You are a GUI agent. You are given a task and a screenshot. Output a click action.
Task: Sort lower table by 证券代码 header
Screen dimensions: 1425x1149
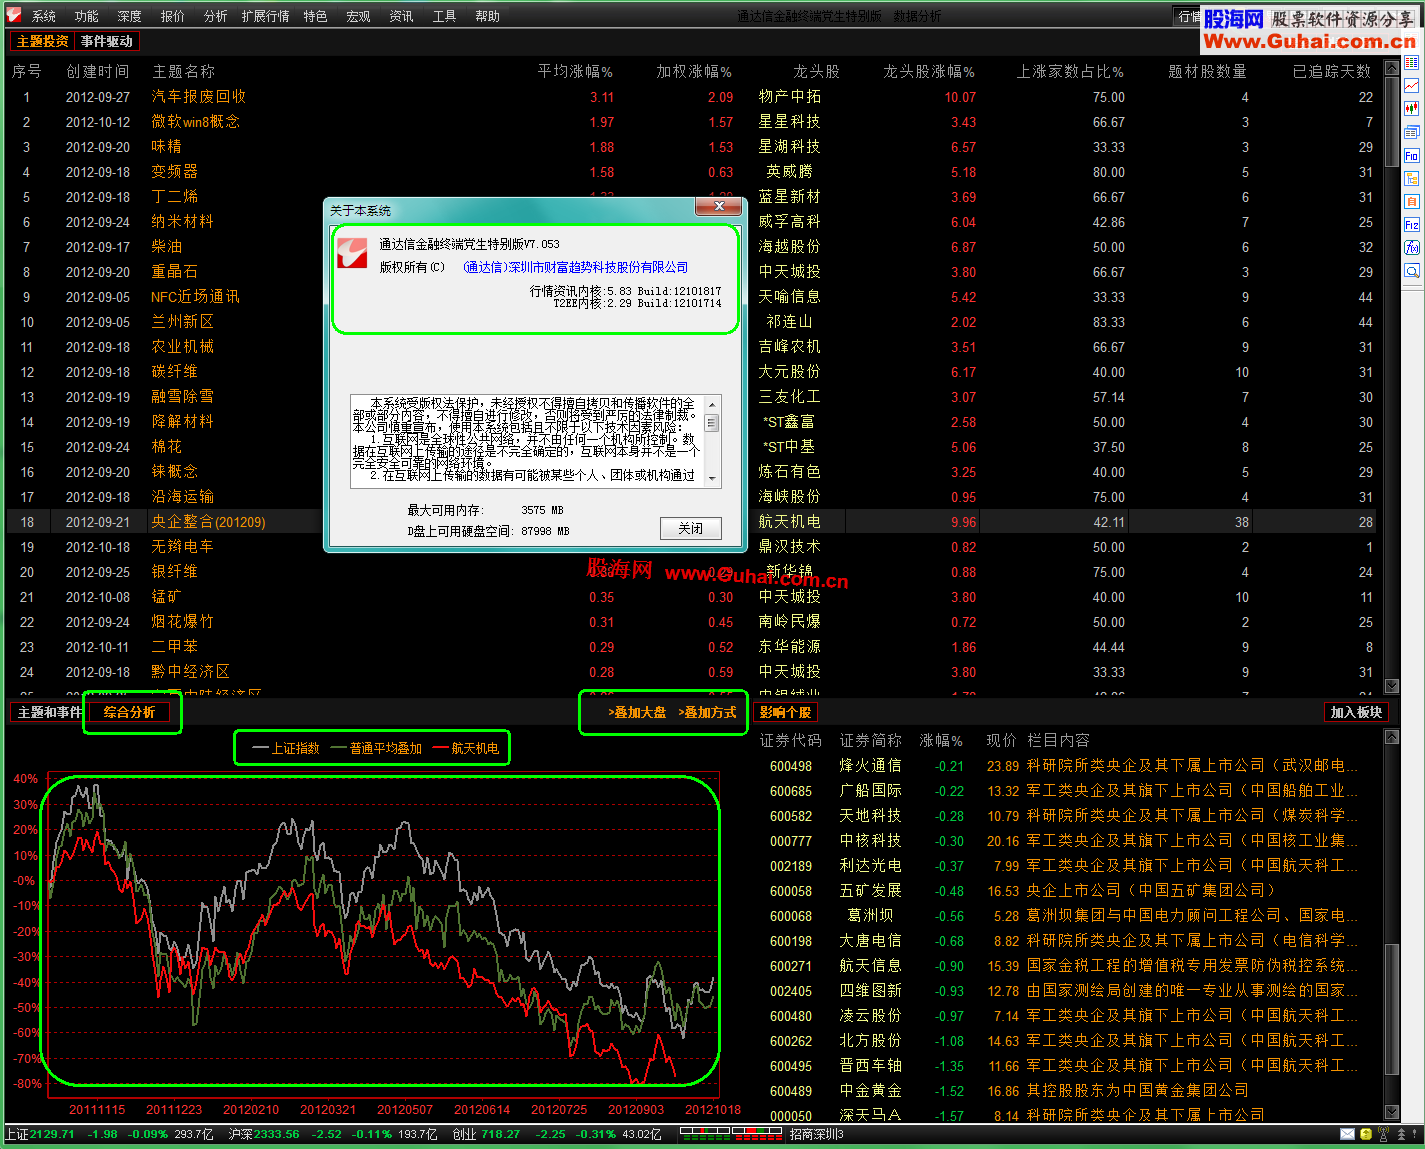tap(790, 740)
